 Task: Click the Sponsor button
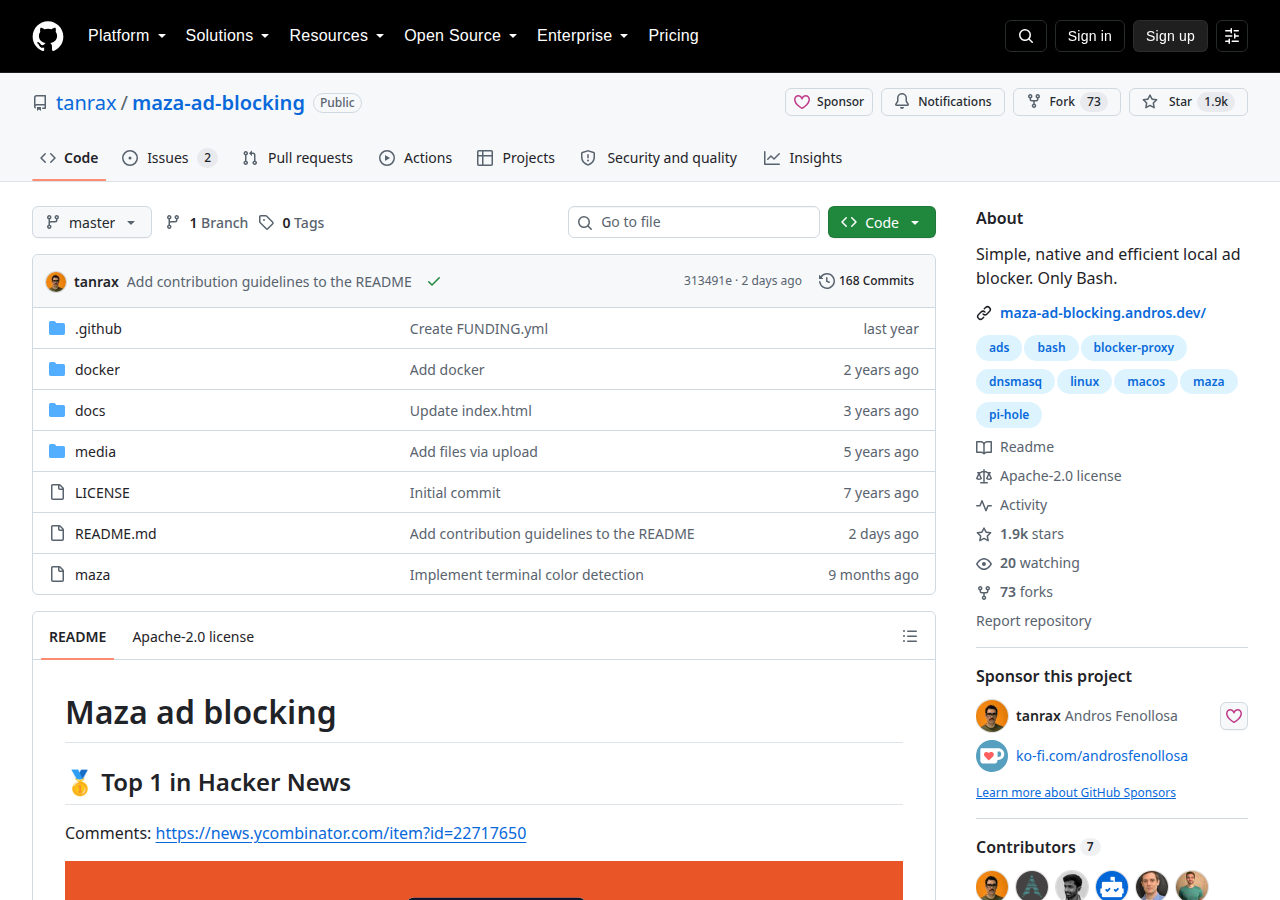[829, 102]
